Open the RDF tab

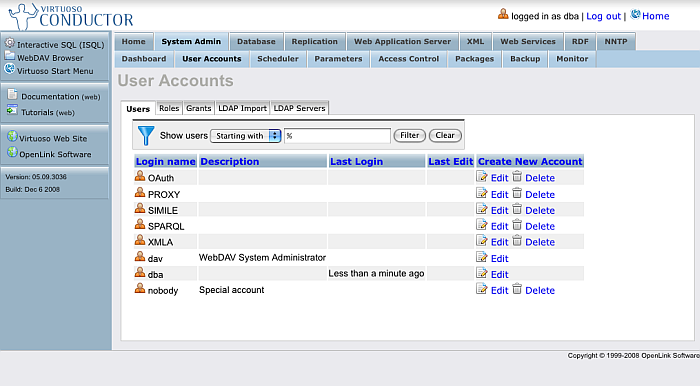coord(580,42)
